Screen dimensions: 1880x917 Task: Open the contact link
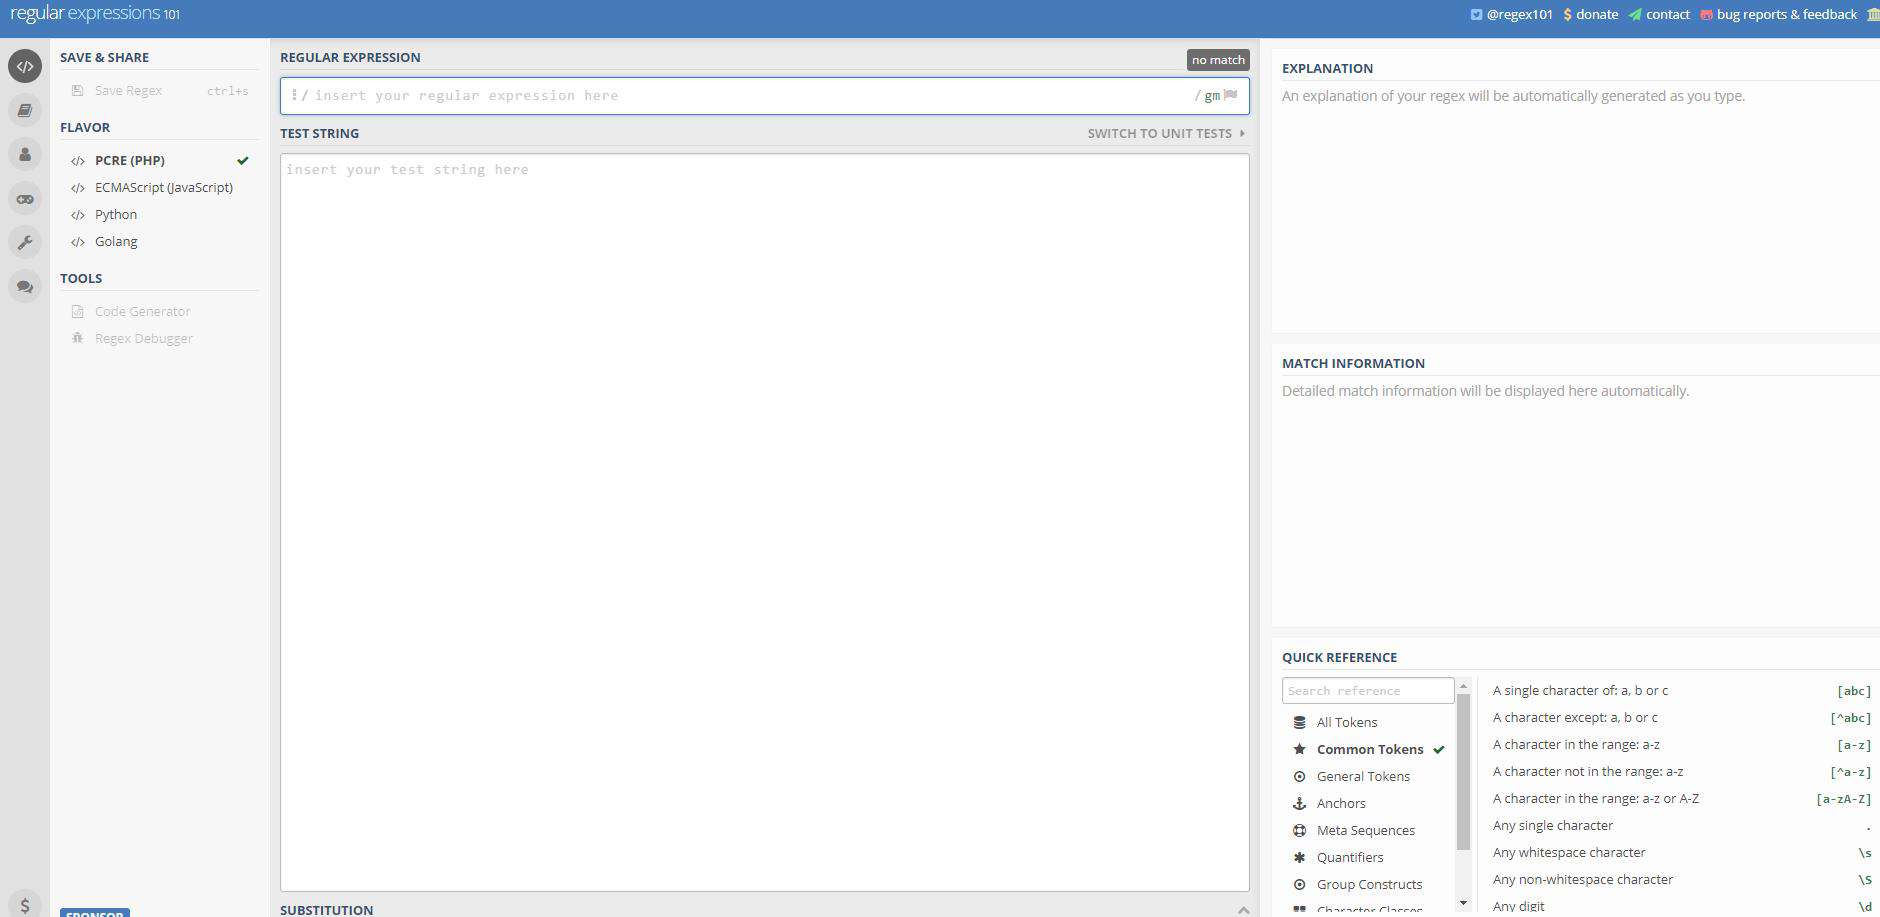click(x=1659, y=14)
